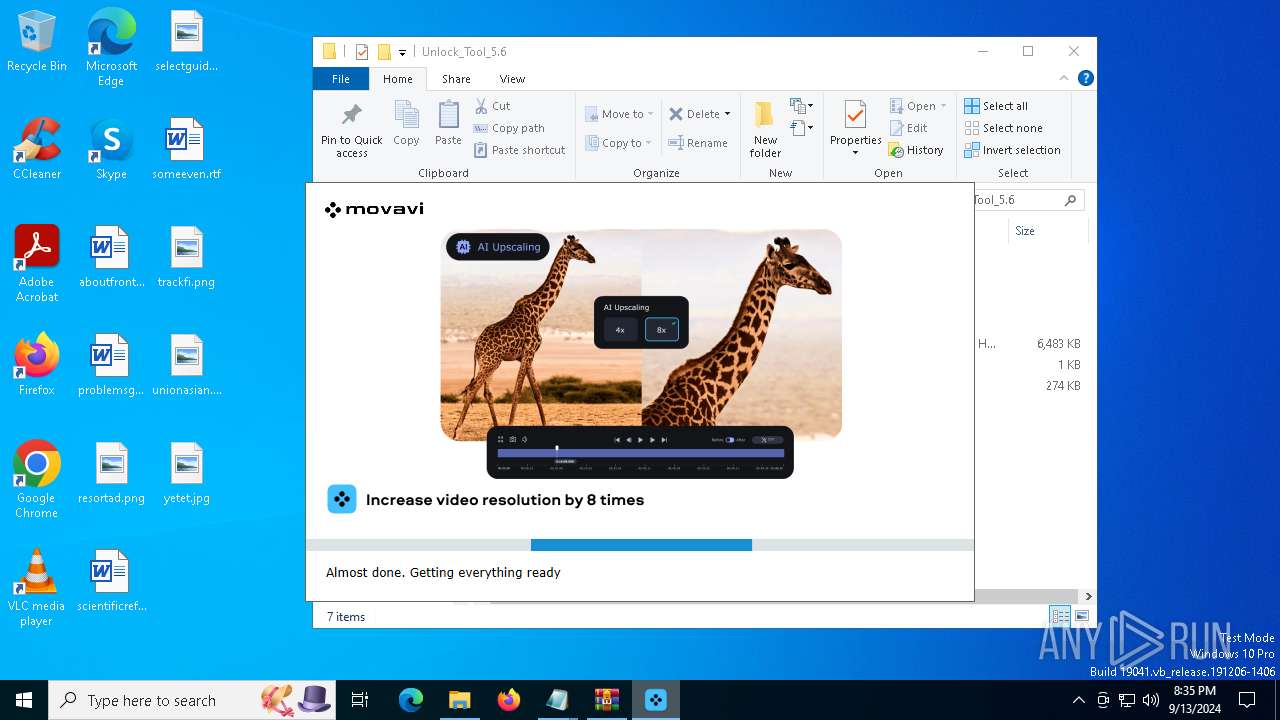Open the Copy to dropdown

point(619,143)
